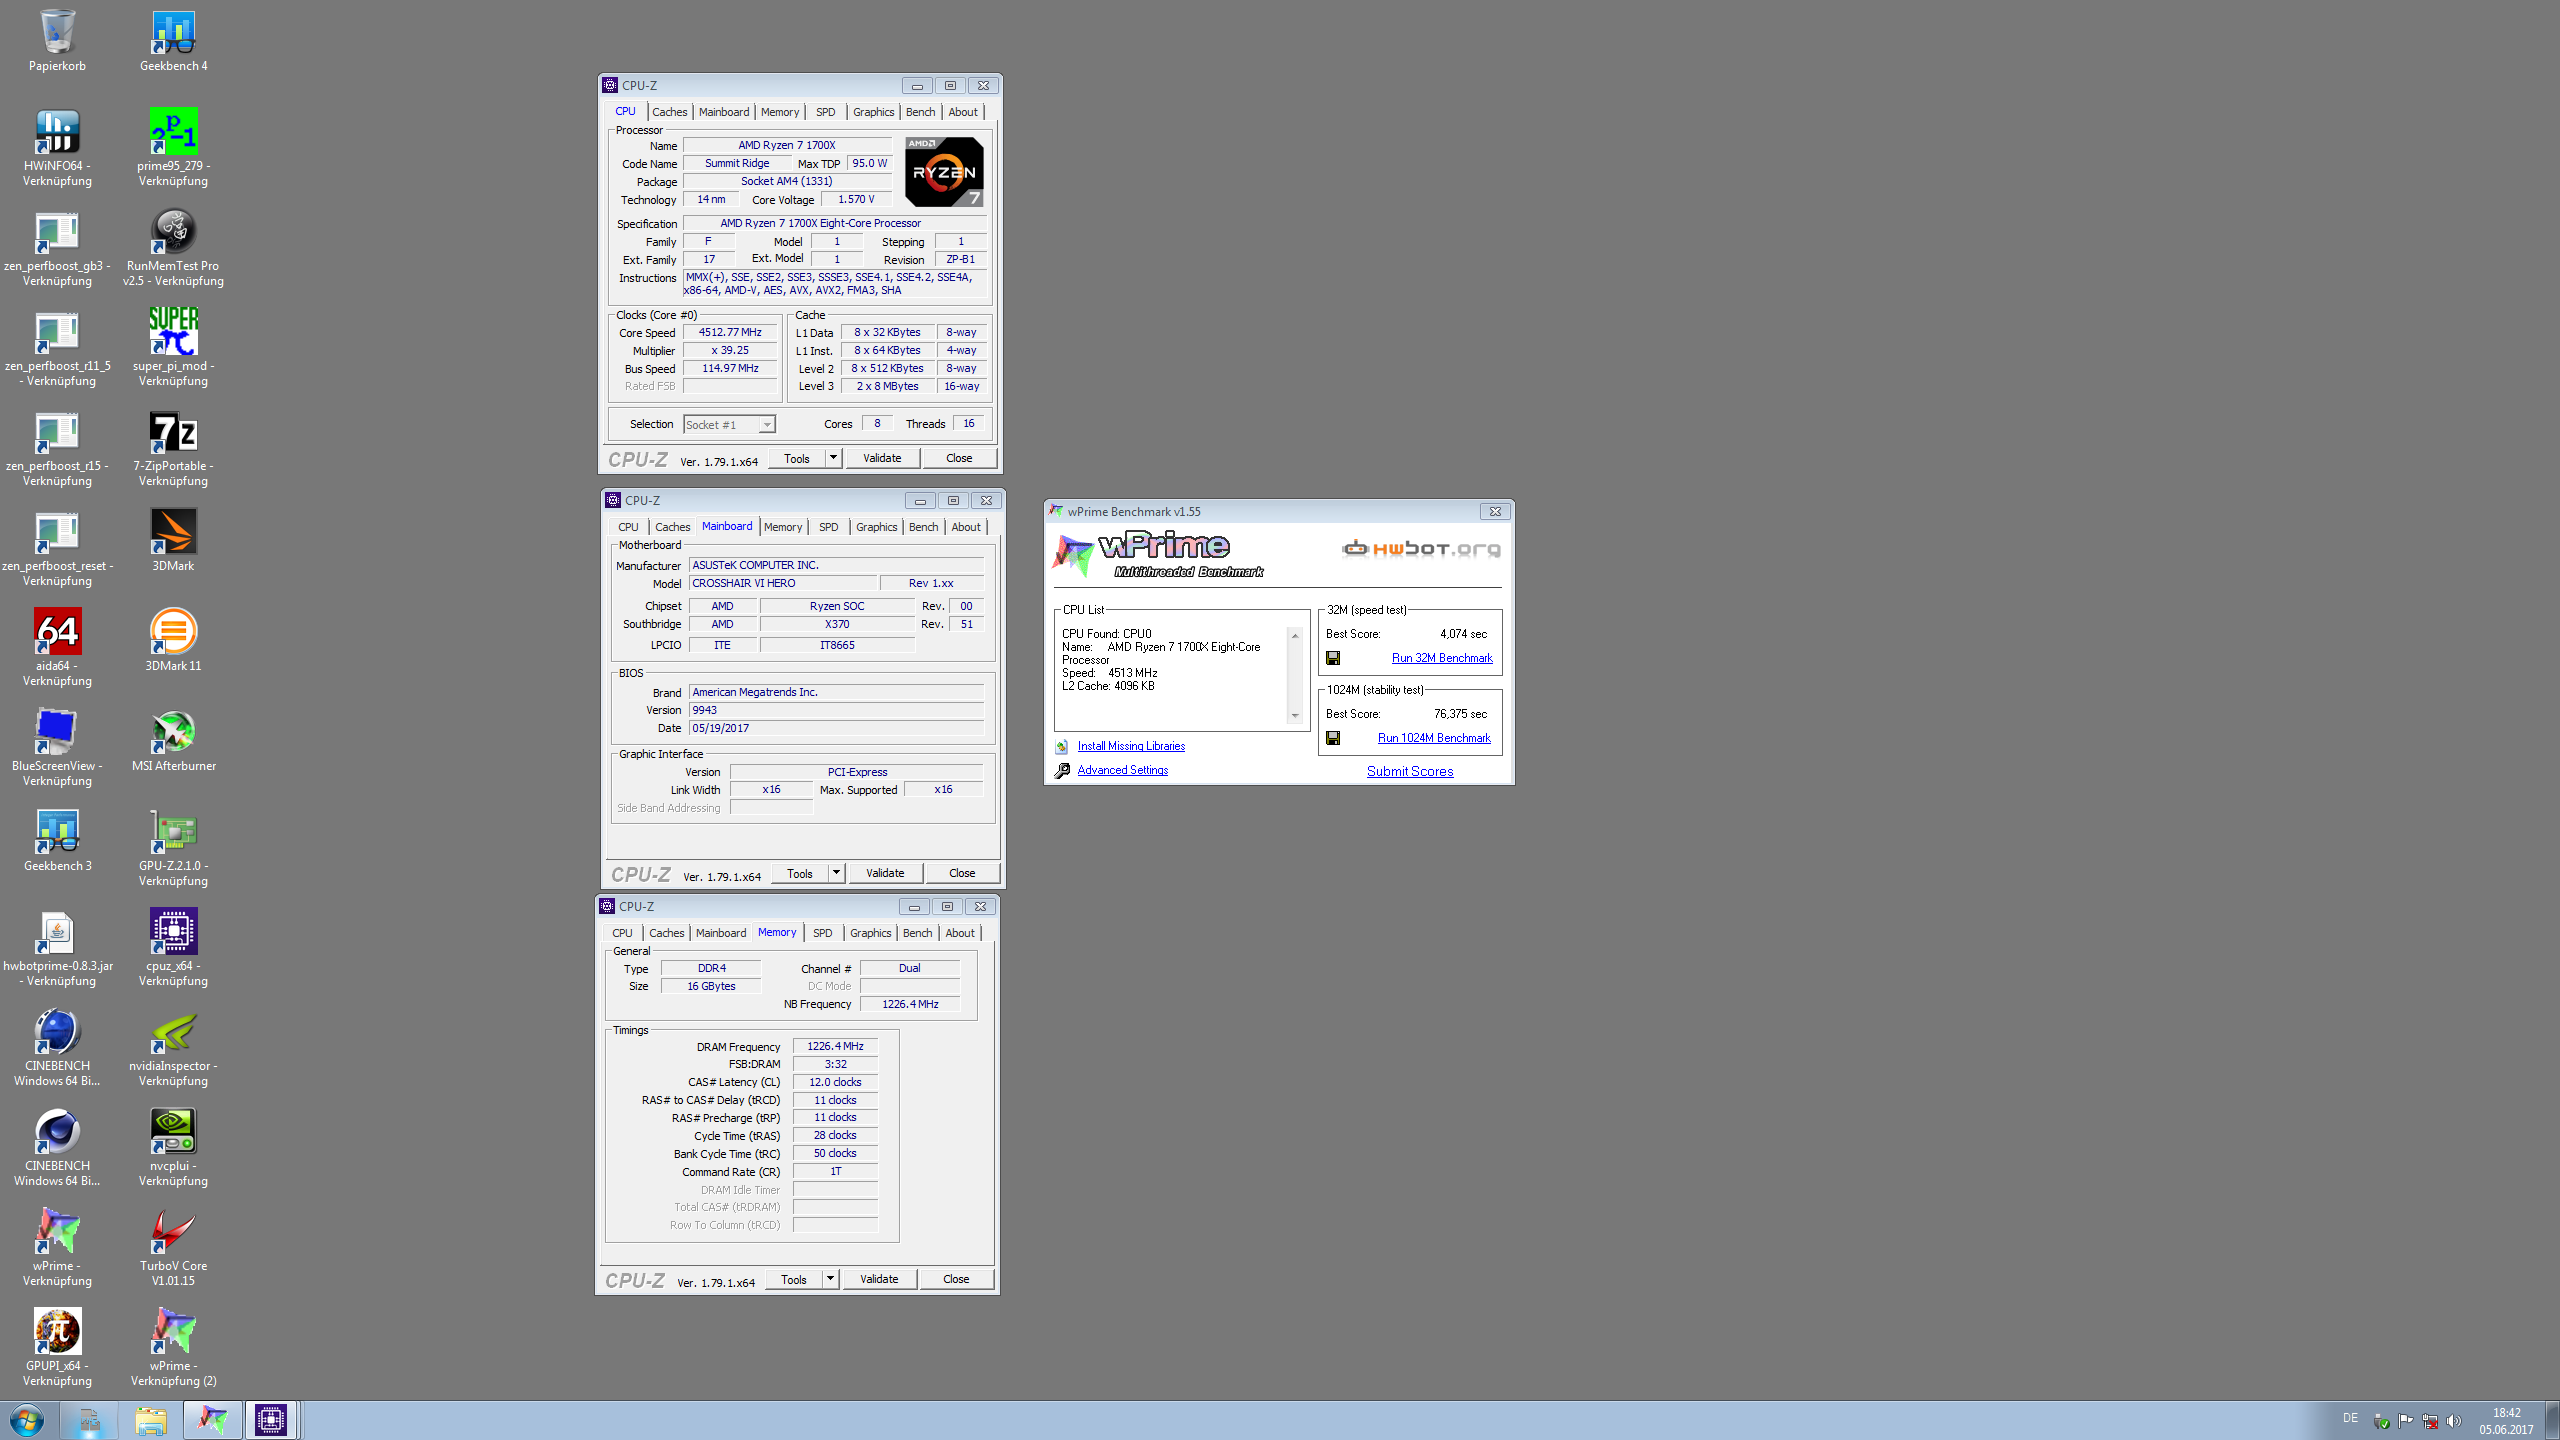Click the hwbot.org logo in wPrime

(x=1420, y=548)
